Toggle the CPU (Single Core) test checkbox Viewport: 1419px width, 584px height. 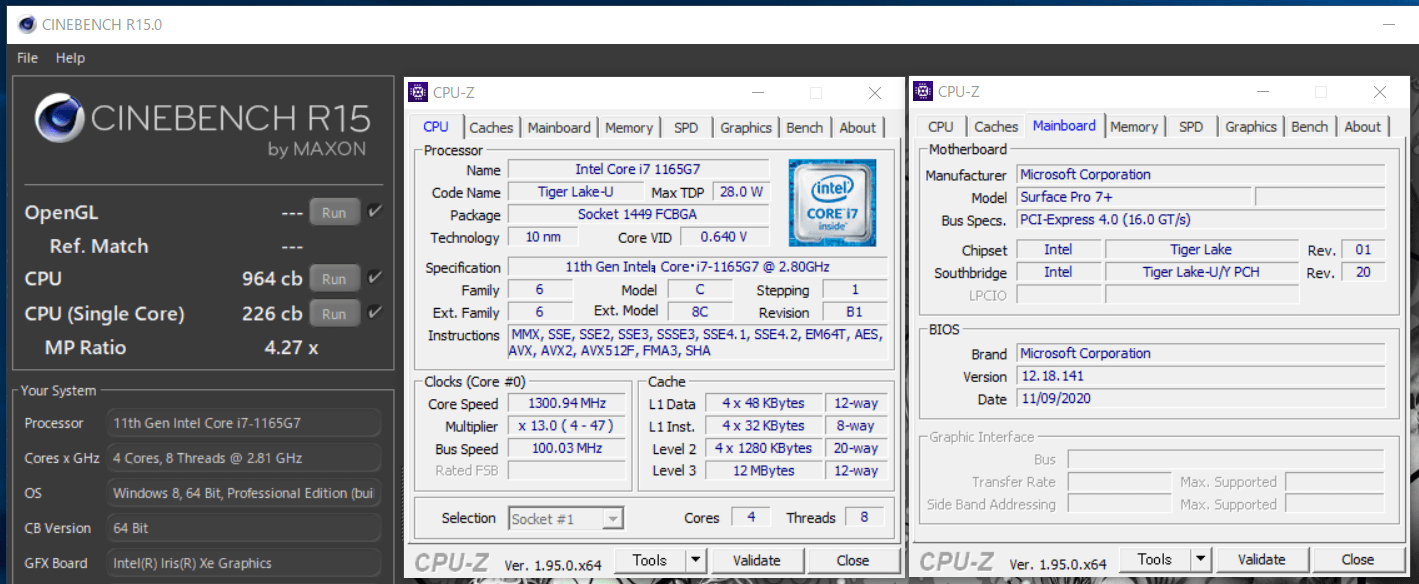click(x=374, y=313)
